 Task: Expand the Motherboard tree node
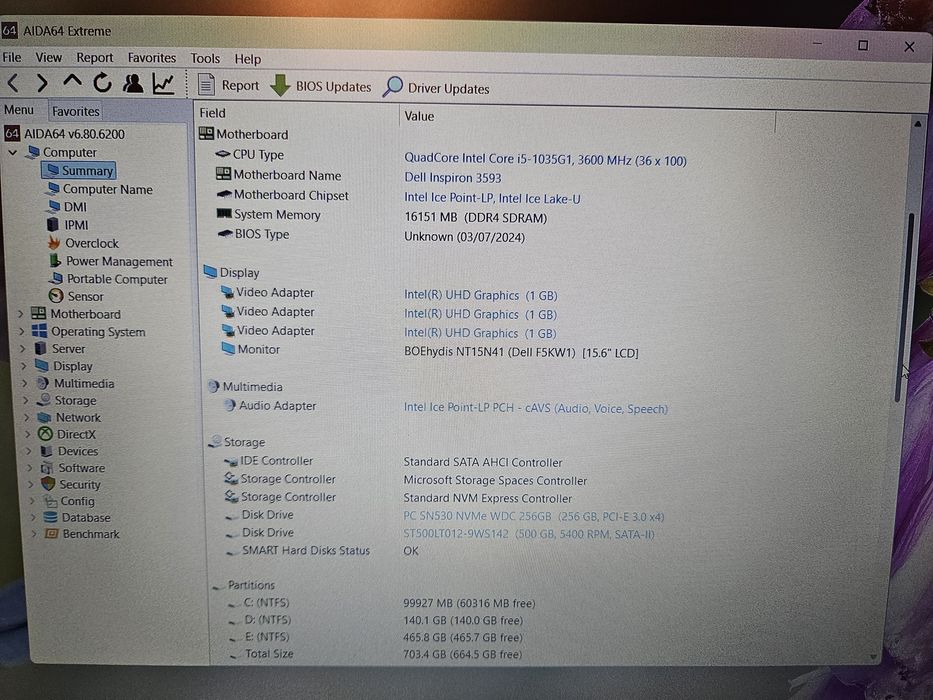tap(21, 313)
